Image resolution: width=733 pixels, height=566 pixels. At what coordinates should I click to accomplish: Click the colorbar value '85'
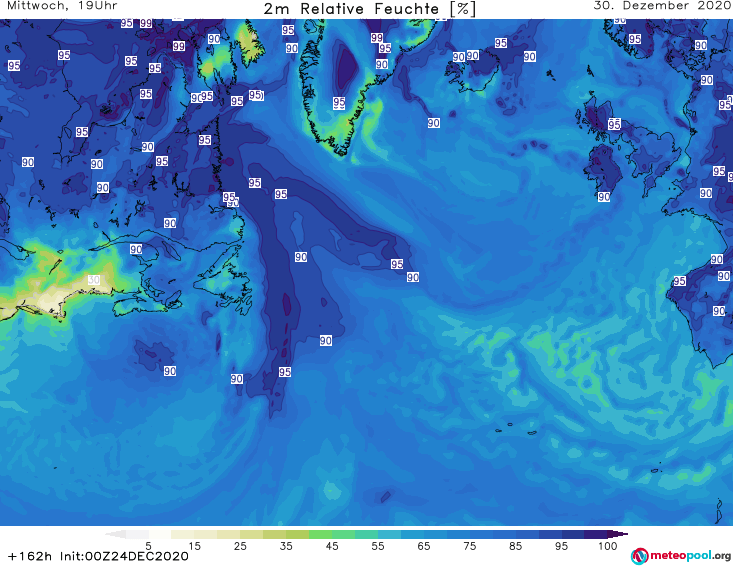pyautogui.click(x=515, y=546)
